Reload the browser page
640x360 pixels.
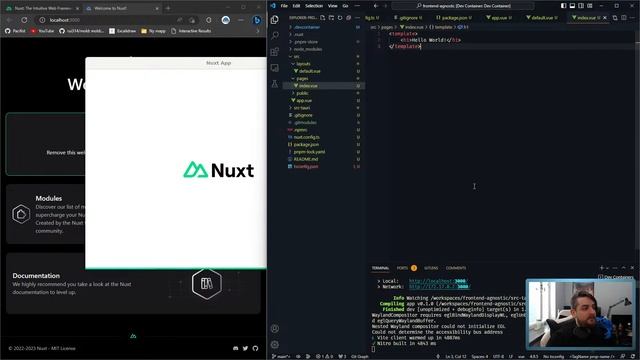click(24, 20)
